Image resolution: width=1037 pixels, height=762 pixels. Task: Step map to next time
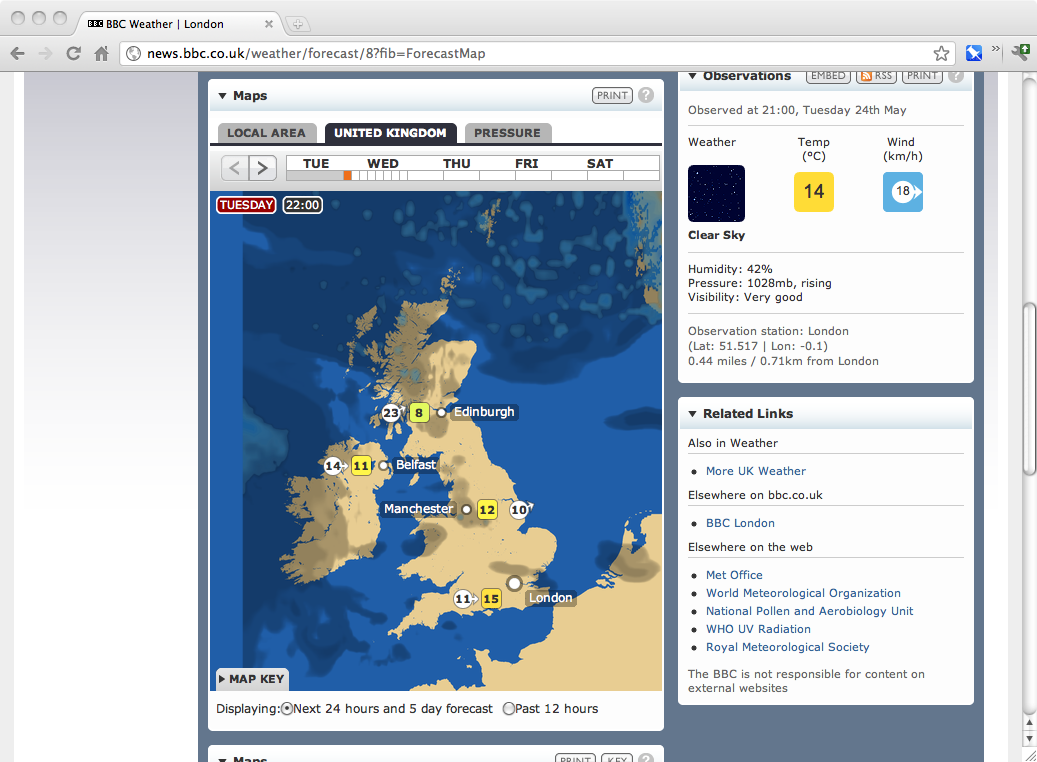263,167
